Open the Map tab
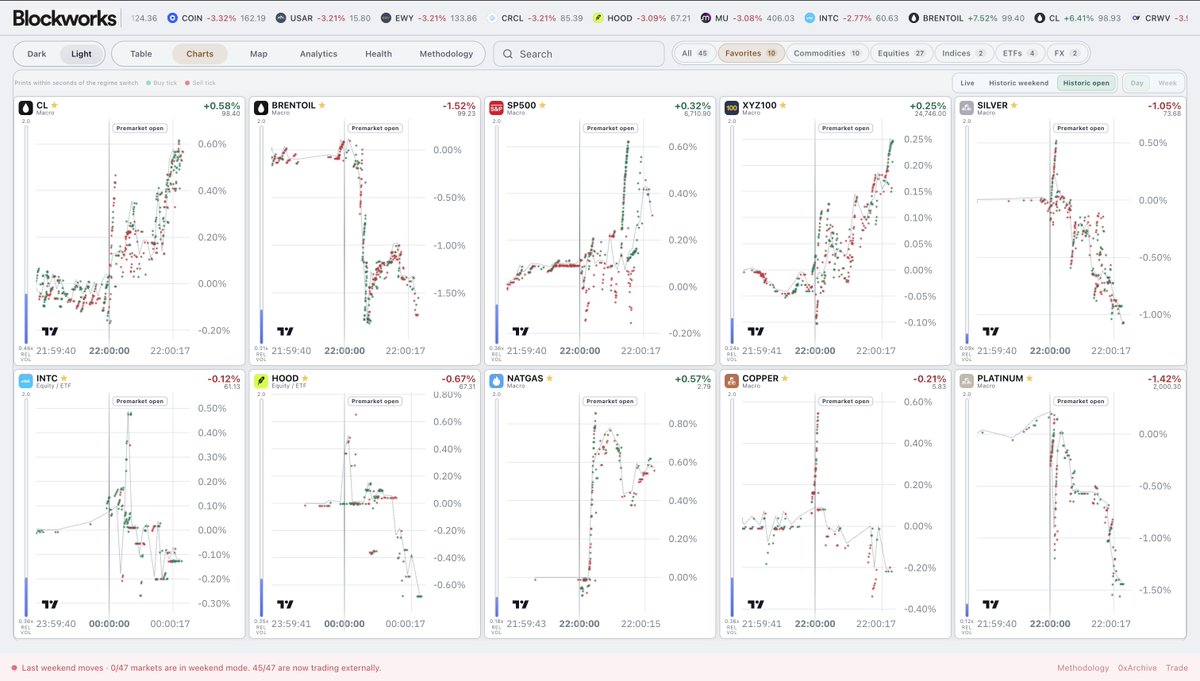 tap(259, 54)
